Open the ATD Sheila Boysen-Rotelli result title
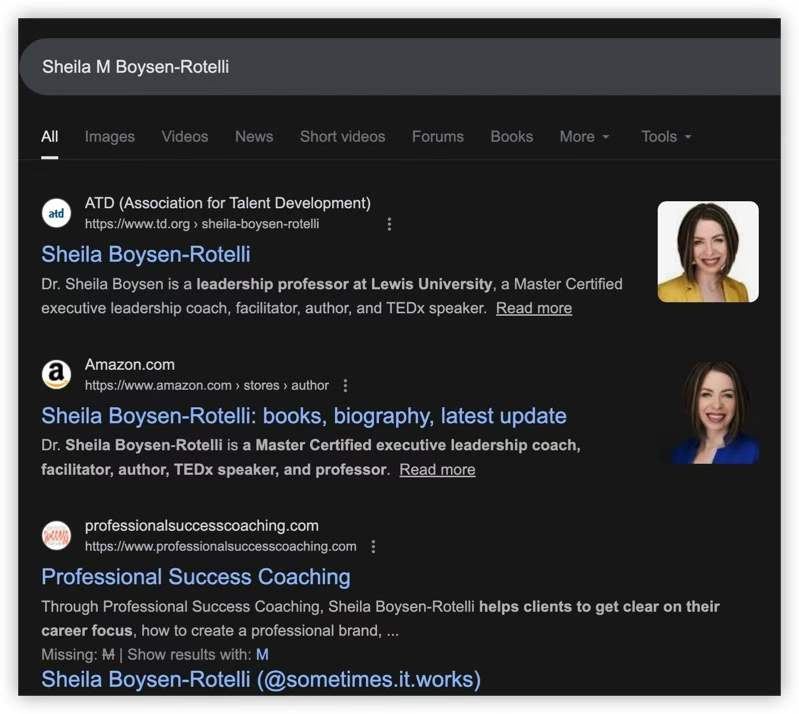Screen dimensions: 799x714 tap(146, 254)
